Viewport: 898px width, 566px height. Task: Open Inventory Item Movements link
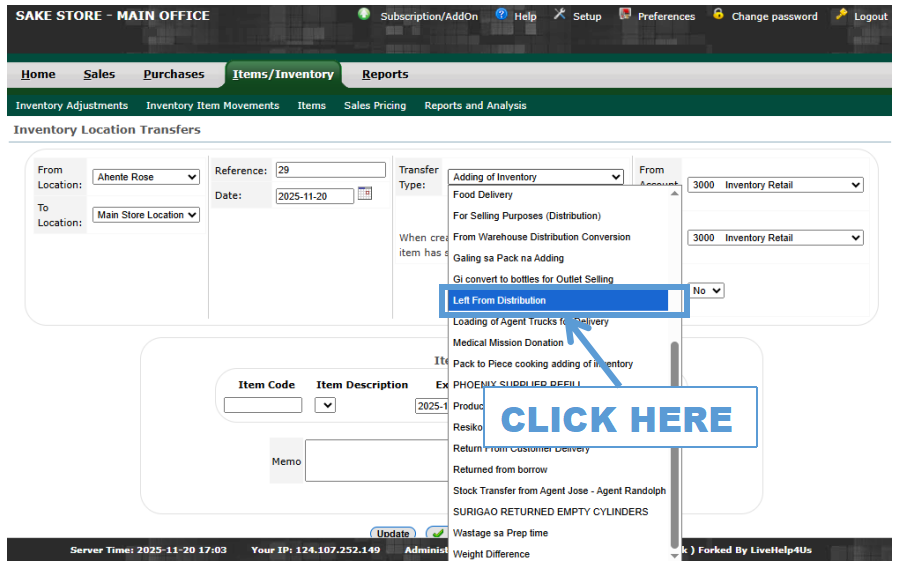(x=212, y=106)
